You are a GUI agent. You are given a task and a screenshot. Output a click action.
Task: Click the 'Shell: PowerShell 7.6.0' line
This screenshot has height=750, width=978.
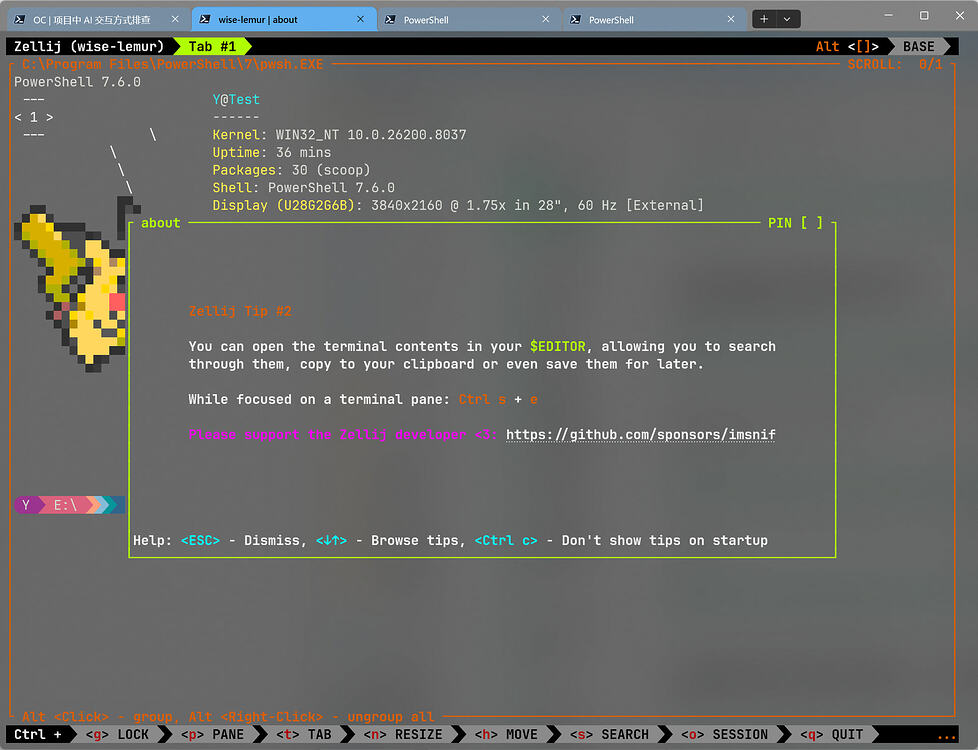303,187
